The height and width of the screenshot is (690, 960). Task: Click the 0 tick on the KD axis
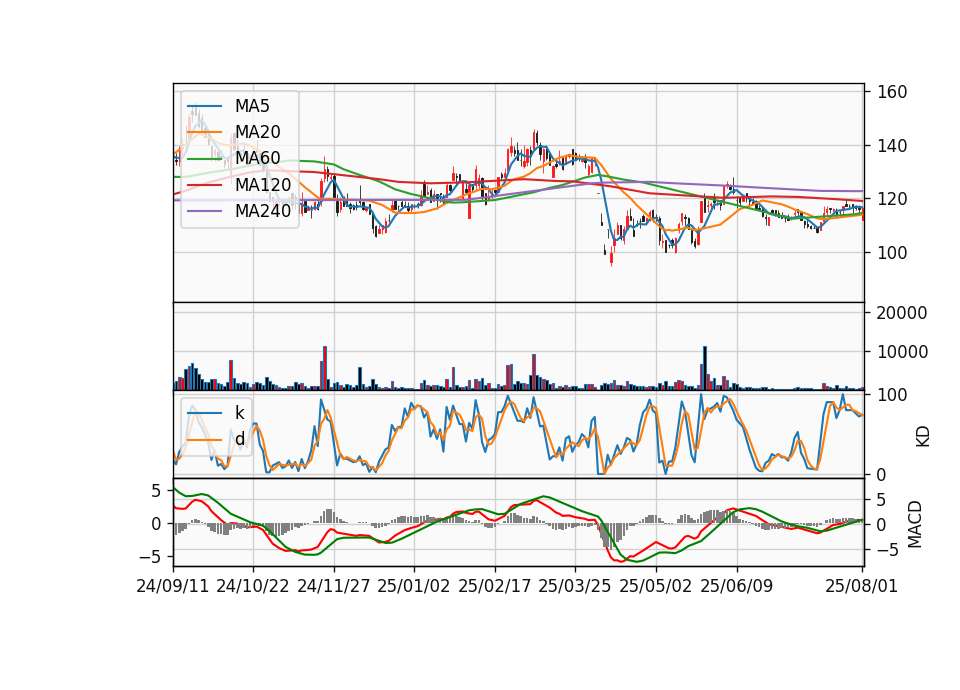882,474
